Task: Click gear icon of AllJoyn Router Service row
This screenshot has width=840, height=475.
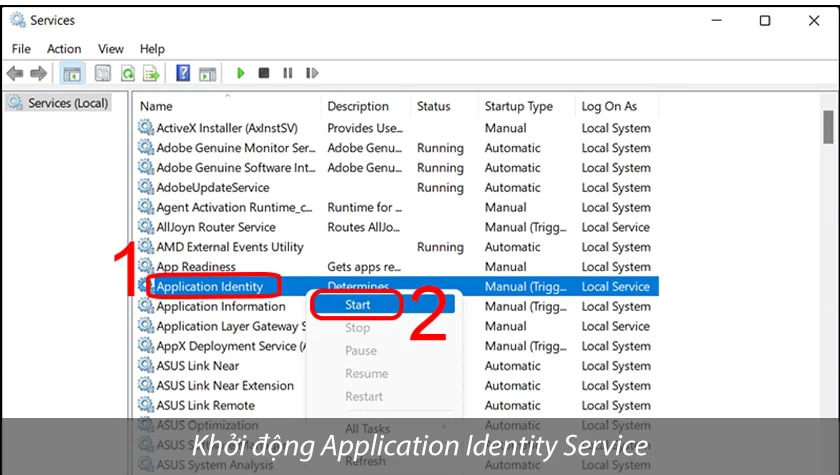Action: [145, 227]
